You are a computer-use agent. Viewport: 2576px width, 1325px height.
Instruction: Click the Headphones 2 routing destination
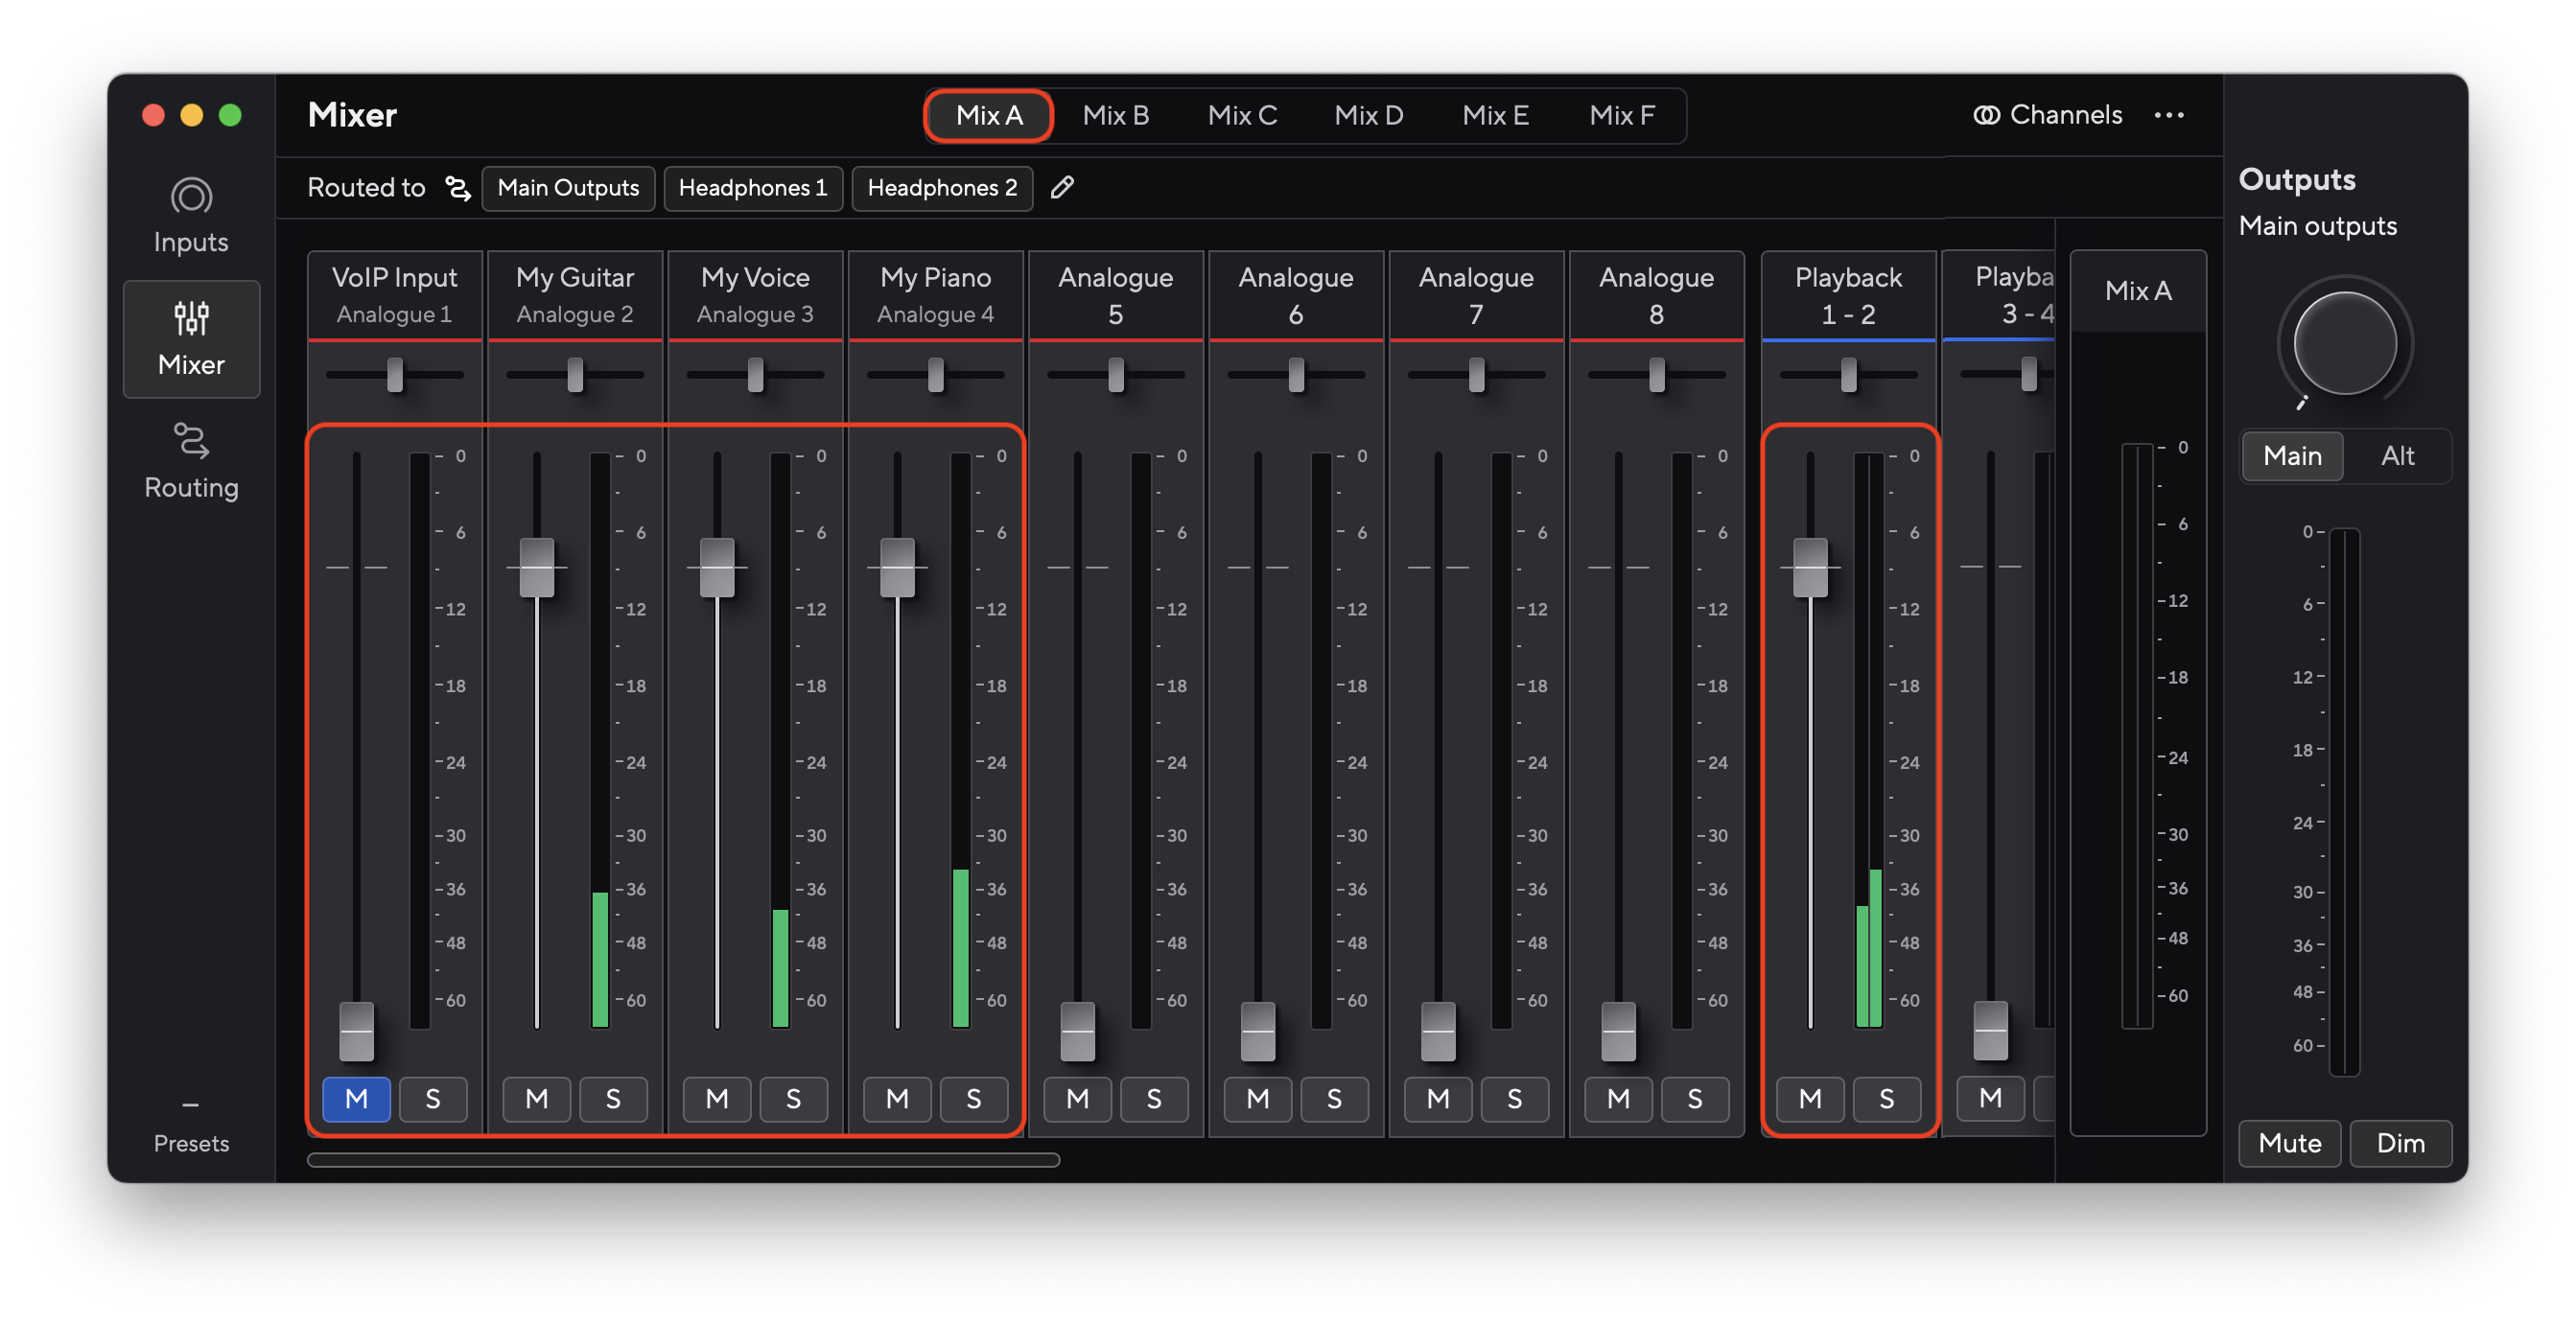point(942,187)
